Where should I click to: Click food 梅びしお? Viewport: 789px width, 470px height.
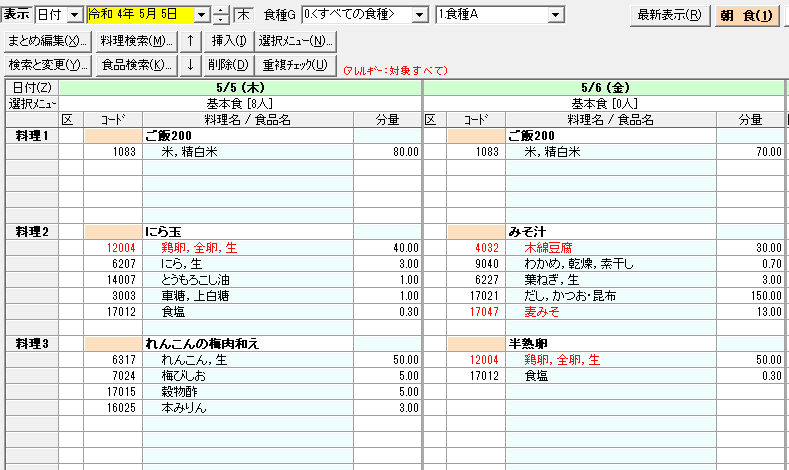(184, 376)
